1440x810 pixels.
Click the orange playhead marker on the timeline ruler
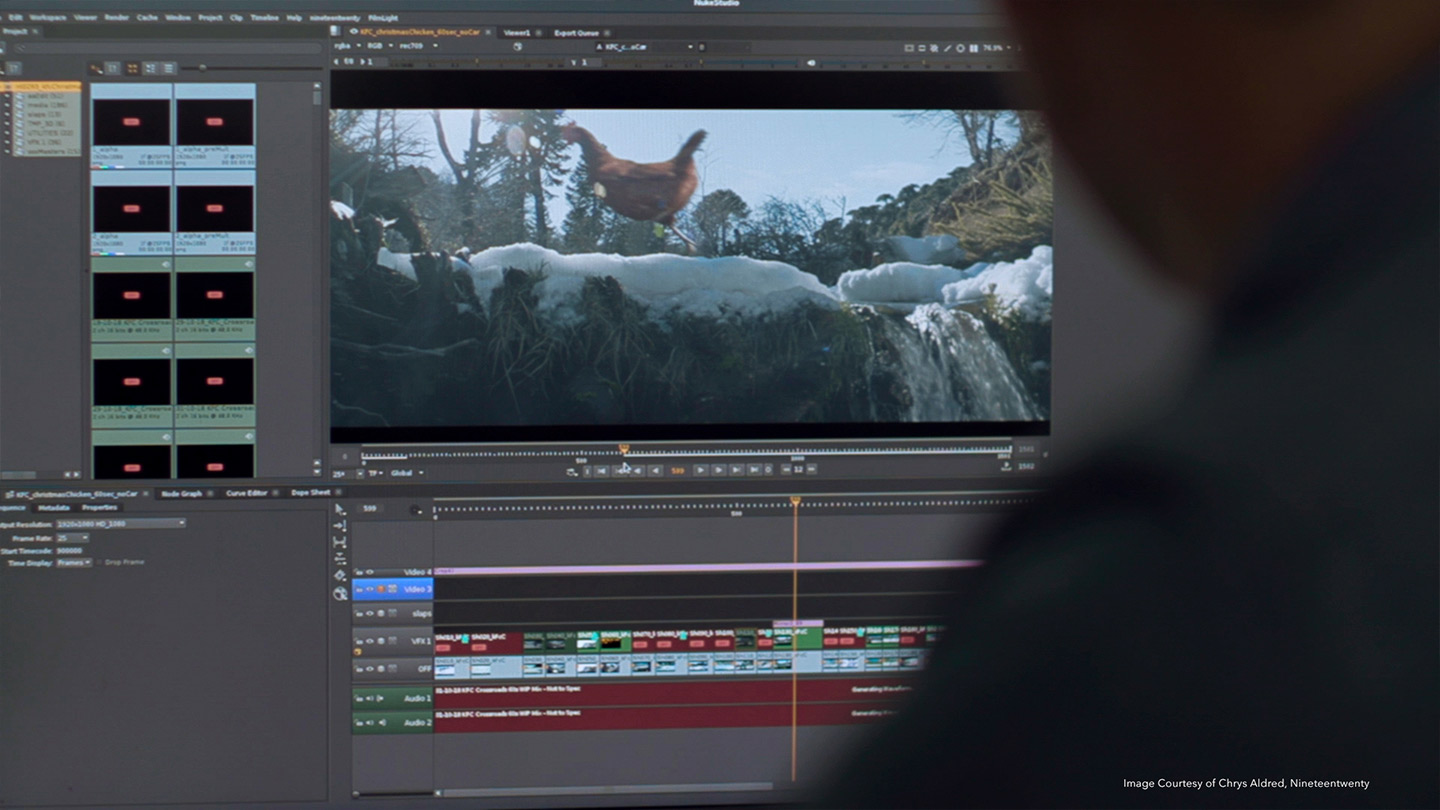point(796,501)
